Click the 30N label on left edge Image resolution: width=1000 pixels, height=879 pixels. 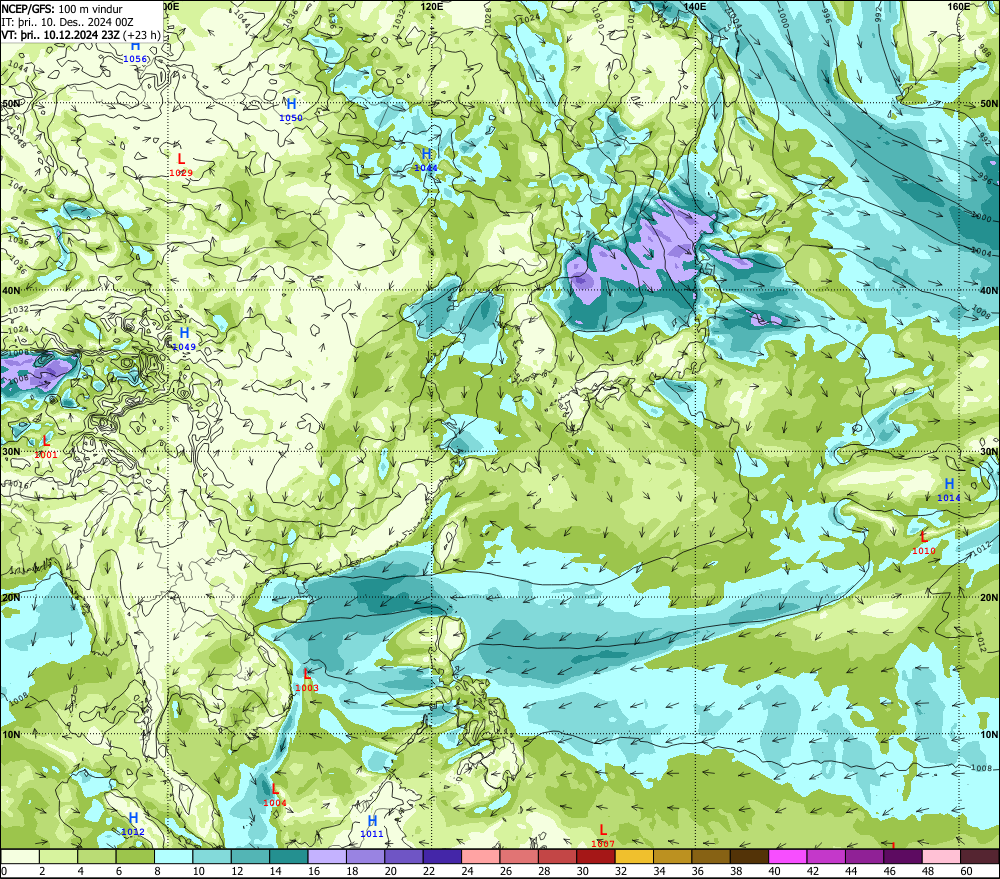point(11,452)
